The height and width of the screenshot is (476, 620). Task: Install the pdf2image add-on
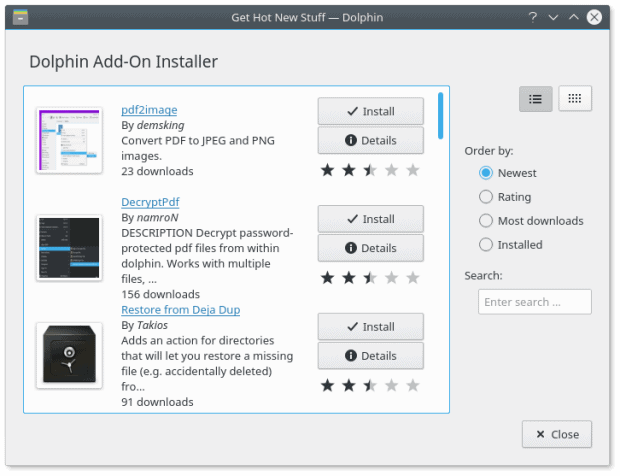pyautogui.click(x=370, y=111)
